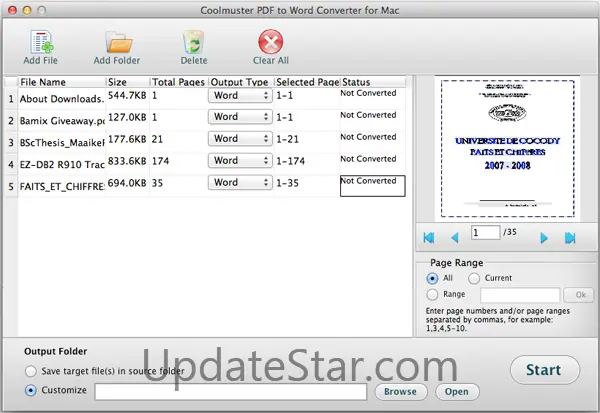Open Output Type dropdown for About Downloads

(240, 95)
